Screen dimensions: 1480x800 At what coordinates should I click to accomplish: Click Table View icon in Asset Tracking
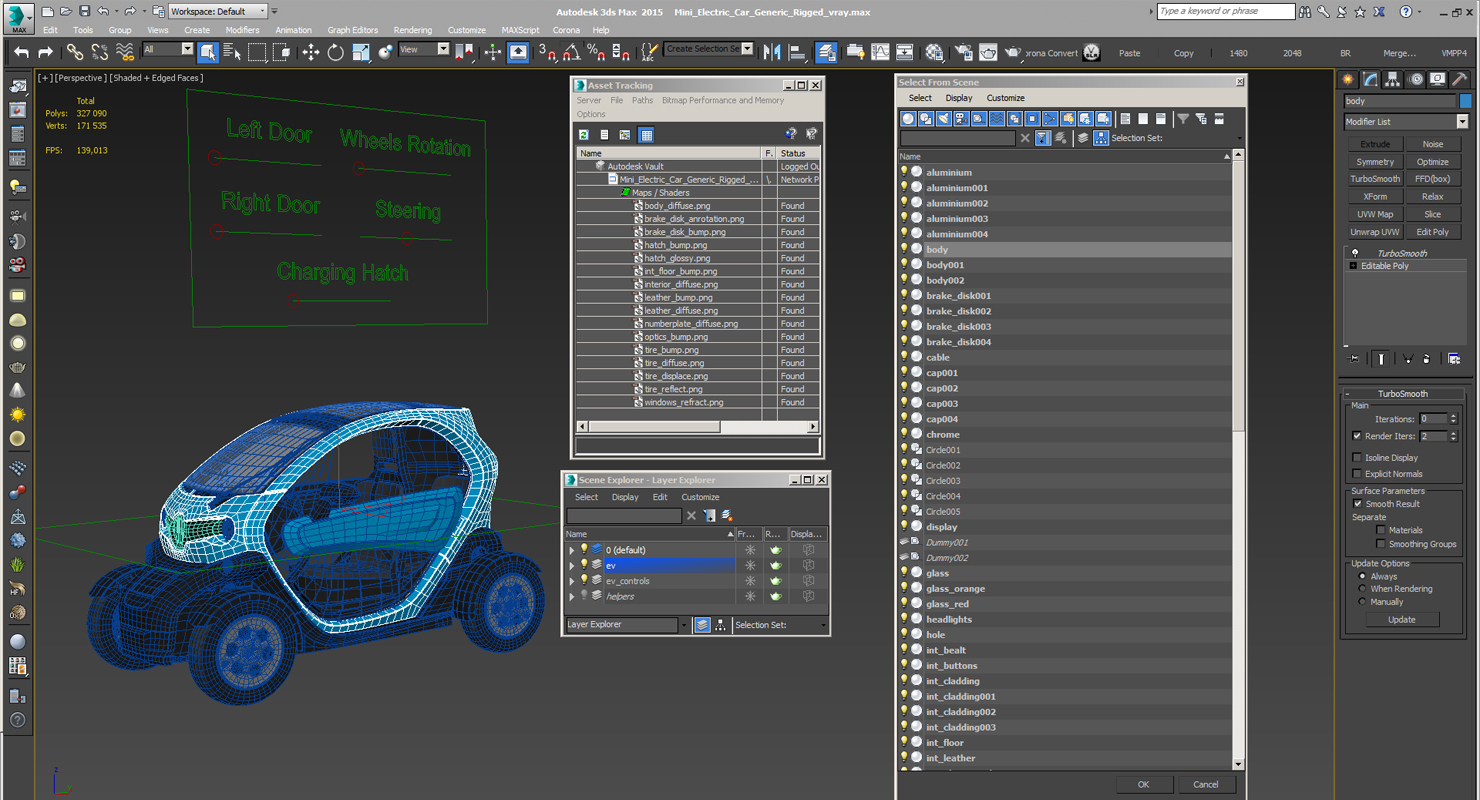[x=646, y=134]
